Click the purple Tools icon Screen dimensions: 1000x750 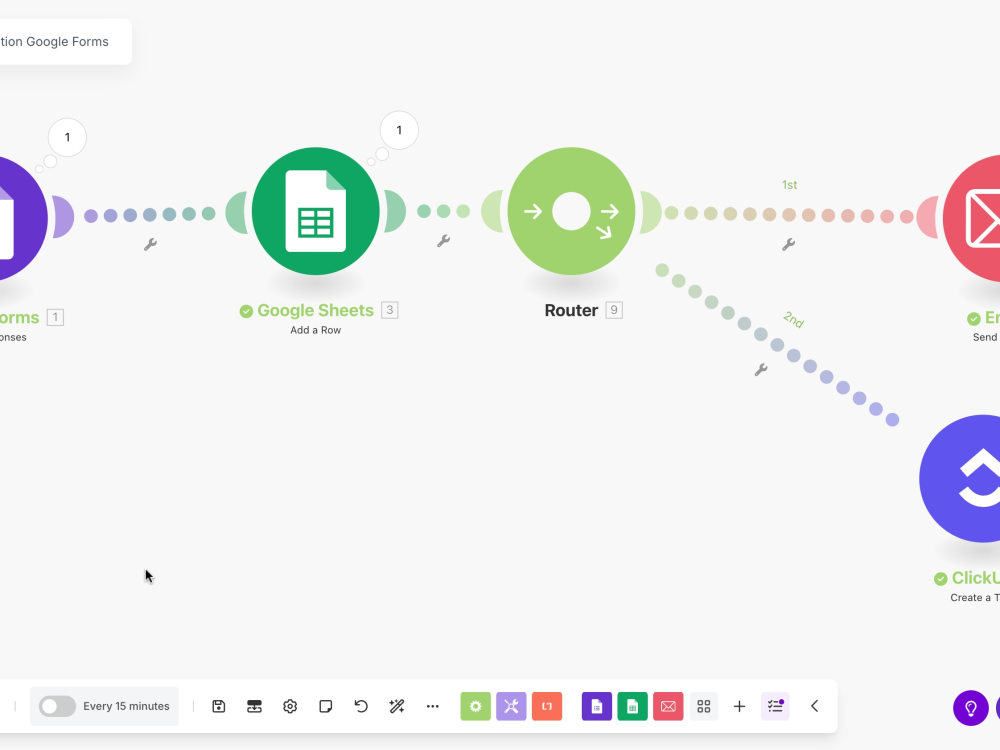pyautogui.click(x=511, y=706)
